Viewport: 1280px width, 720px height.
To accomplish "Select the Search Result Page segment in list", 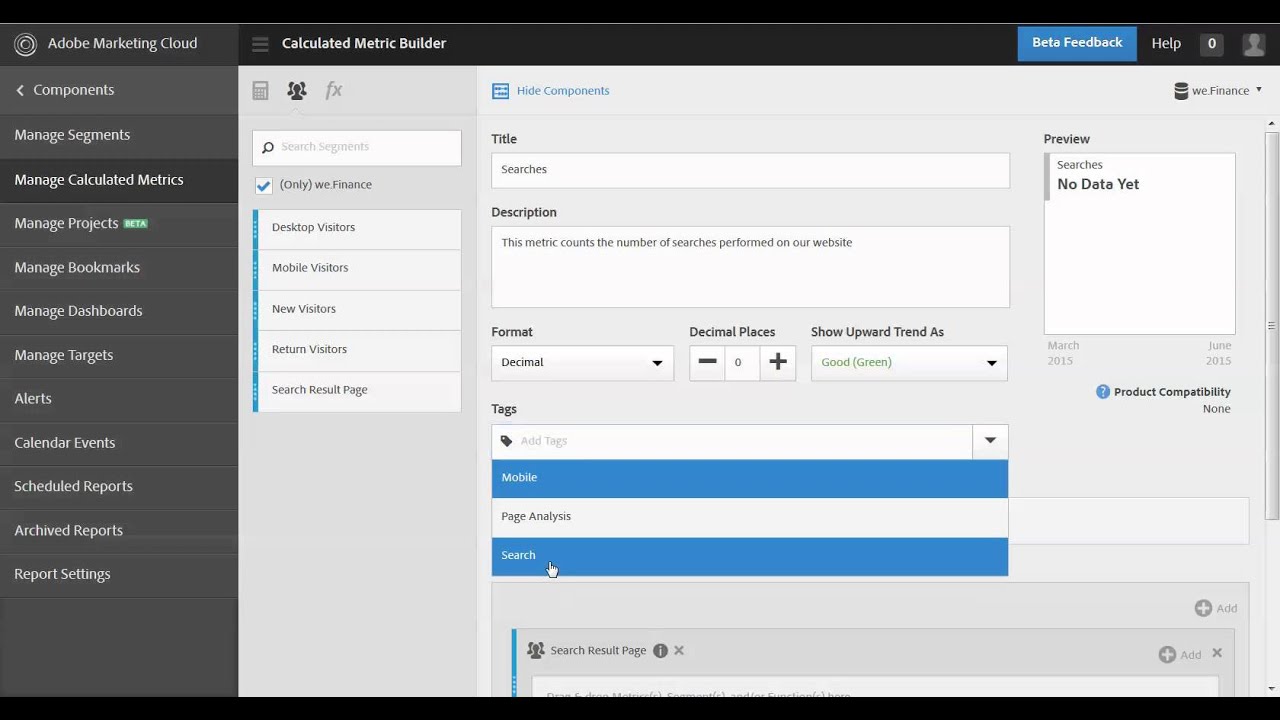I will click(x=357, y=390).
